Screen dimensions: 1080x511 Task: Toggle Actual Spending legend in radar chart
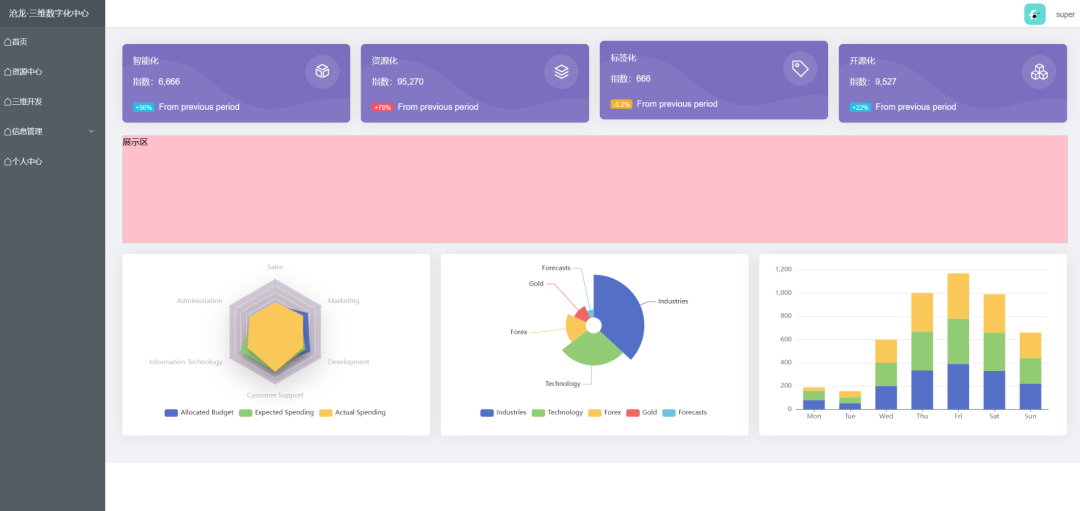pos(352,413)
